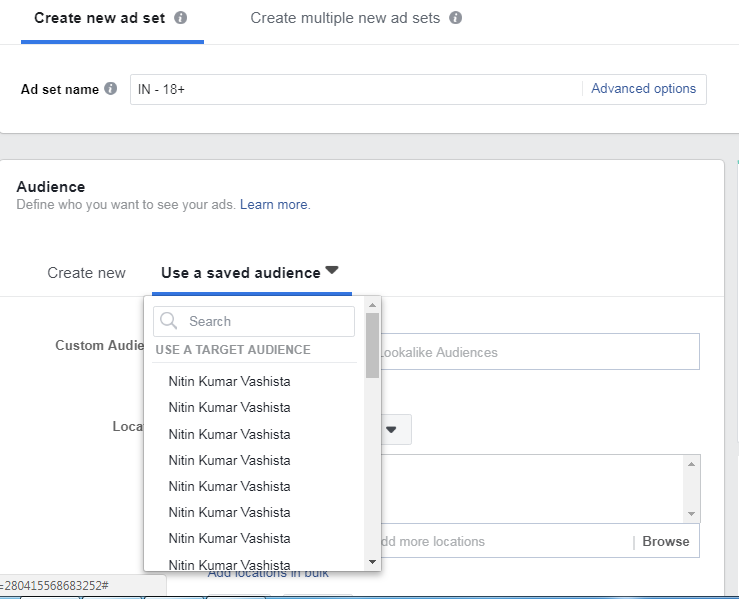739x599 pixels.
Task: Focus the saved audience Search field
Action: point(254,321)
